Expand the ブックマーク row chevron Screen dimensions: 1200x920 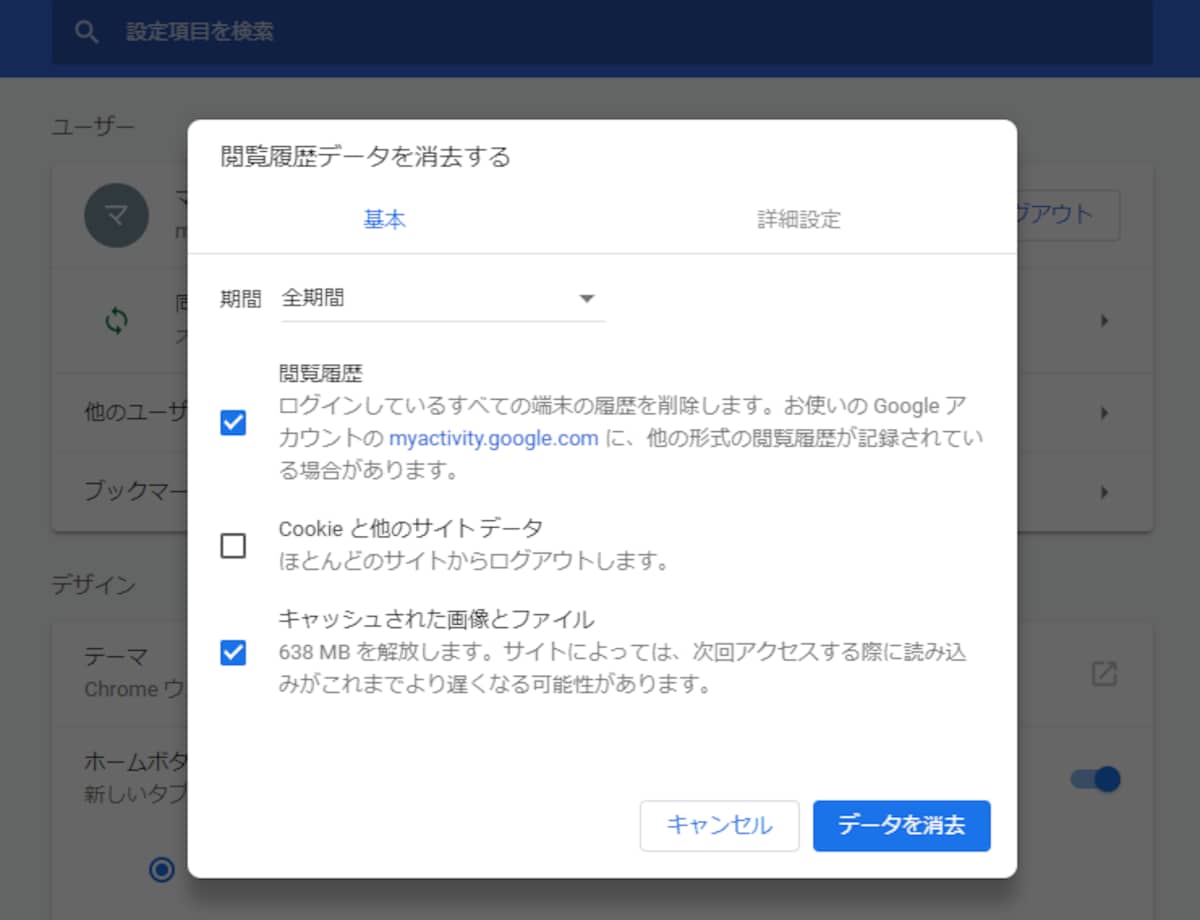pos(1105,492)
